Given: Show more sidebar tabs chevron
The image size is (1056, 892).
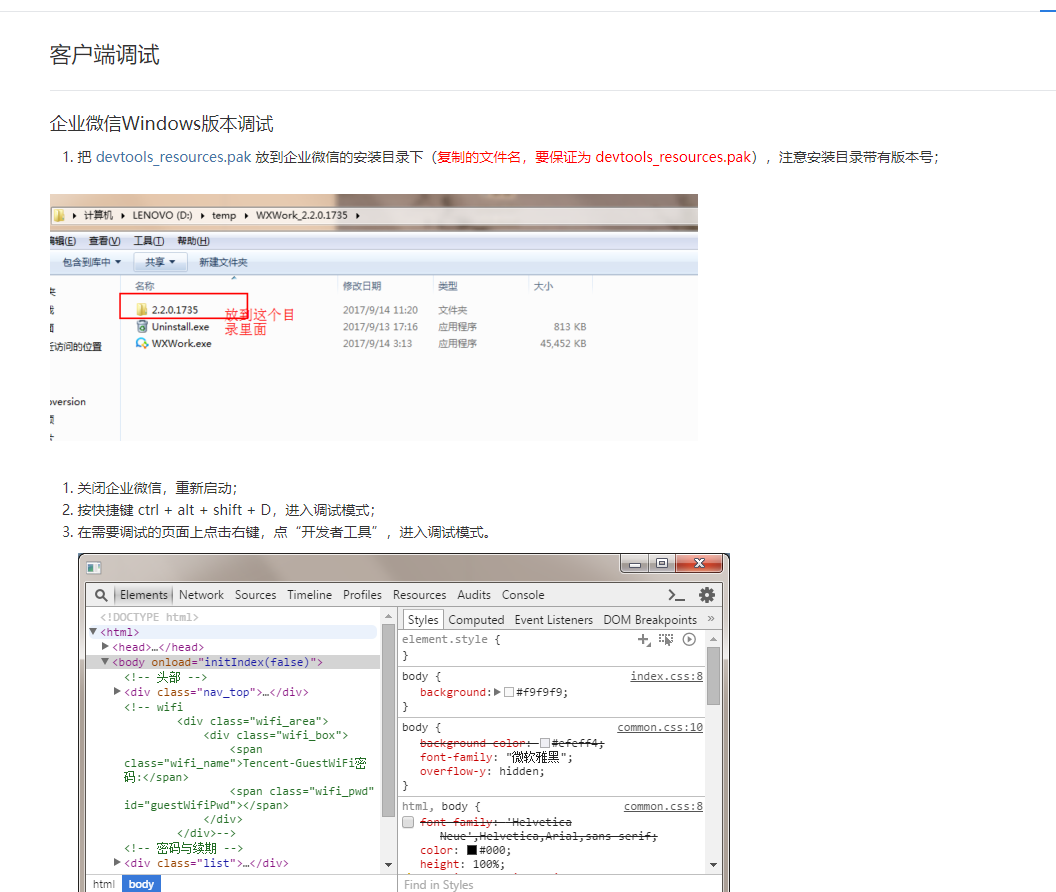Looking at the screenshot, I should point(711,618).
